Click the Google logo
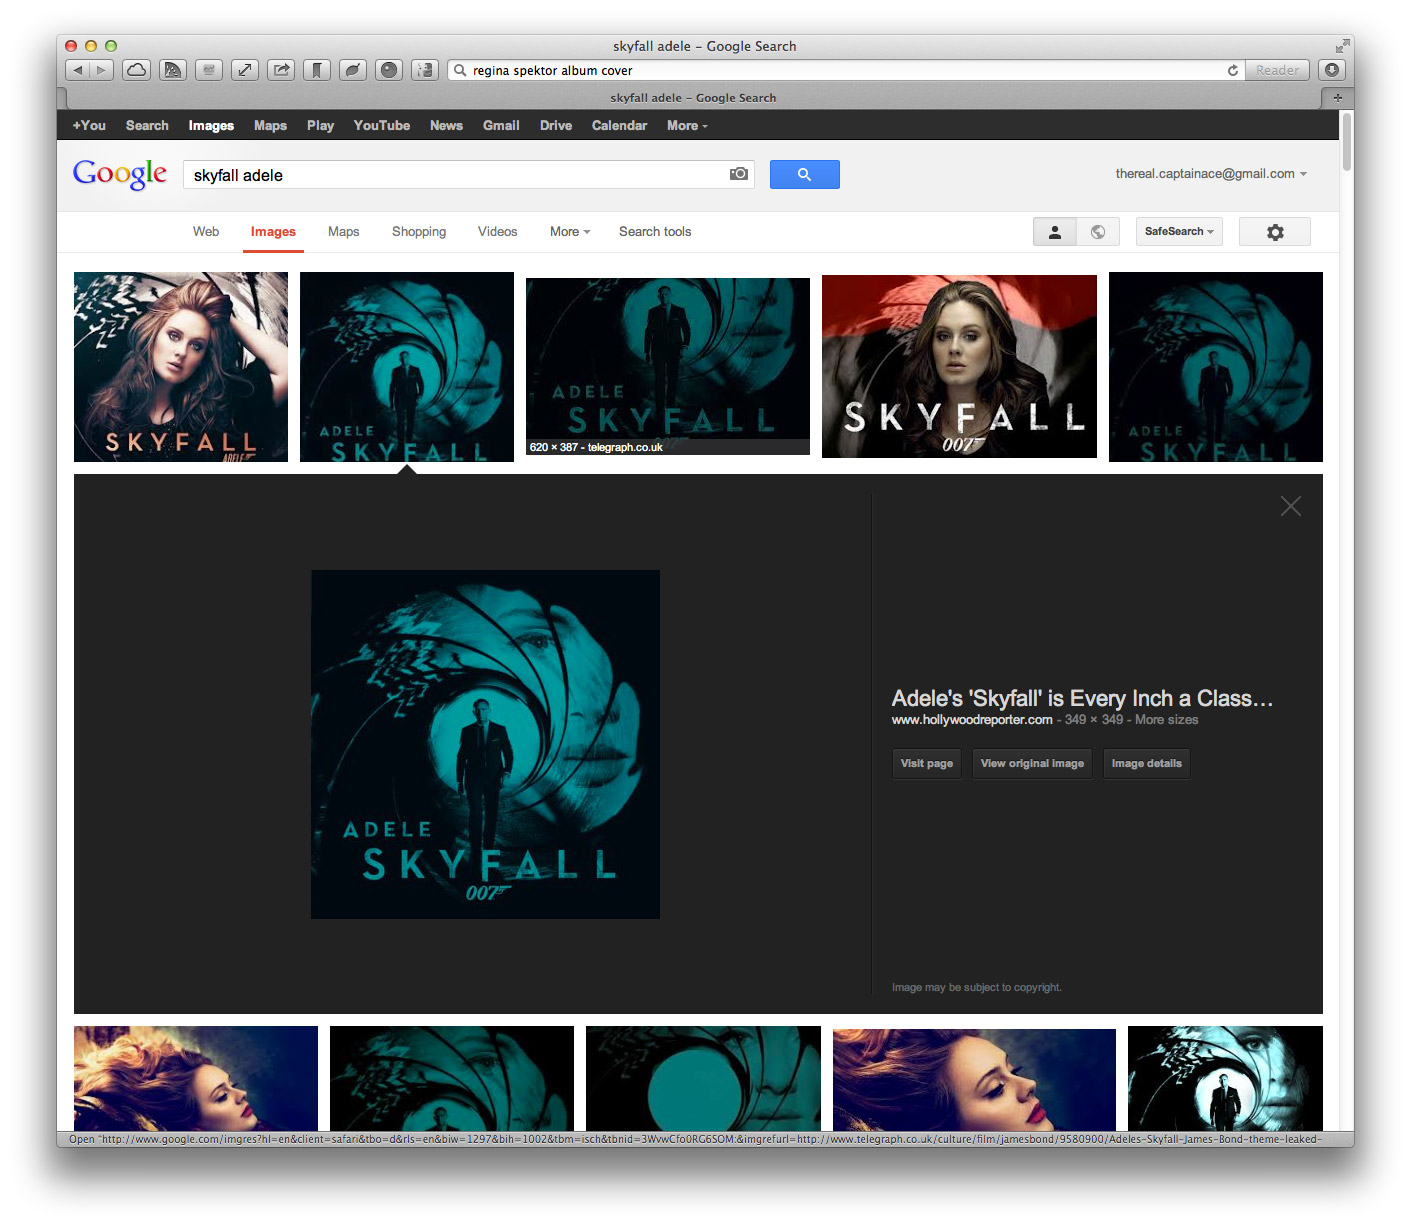Image resolution: width=1411 pixels, height=1226 pixels. (x=120, y=174)
